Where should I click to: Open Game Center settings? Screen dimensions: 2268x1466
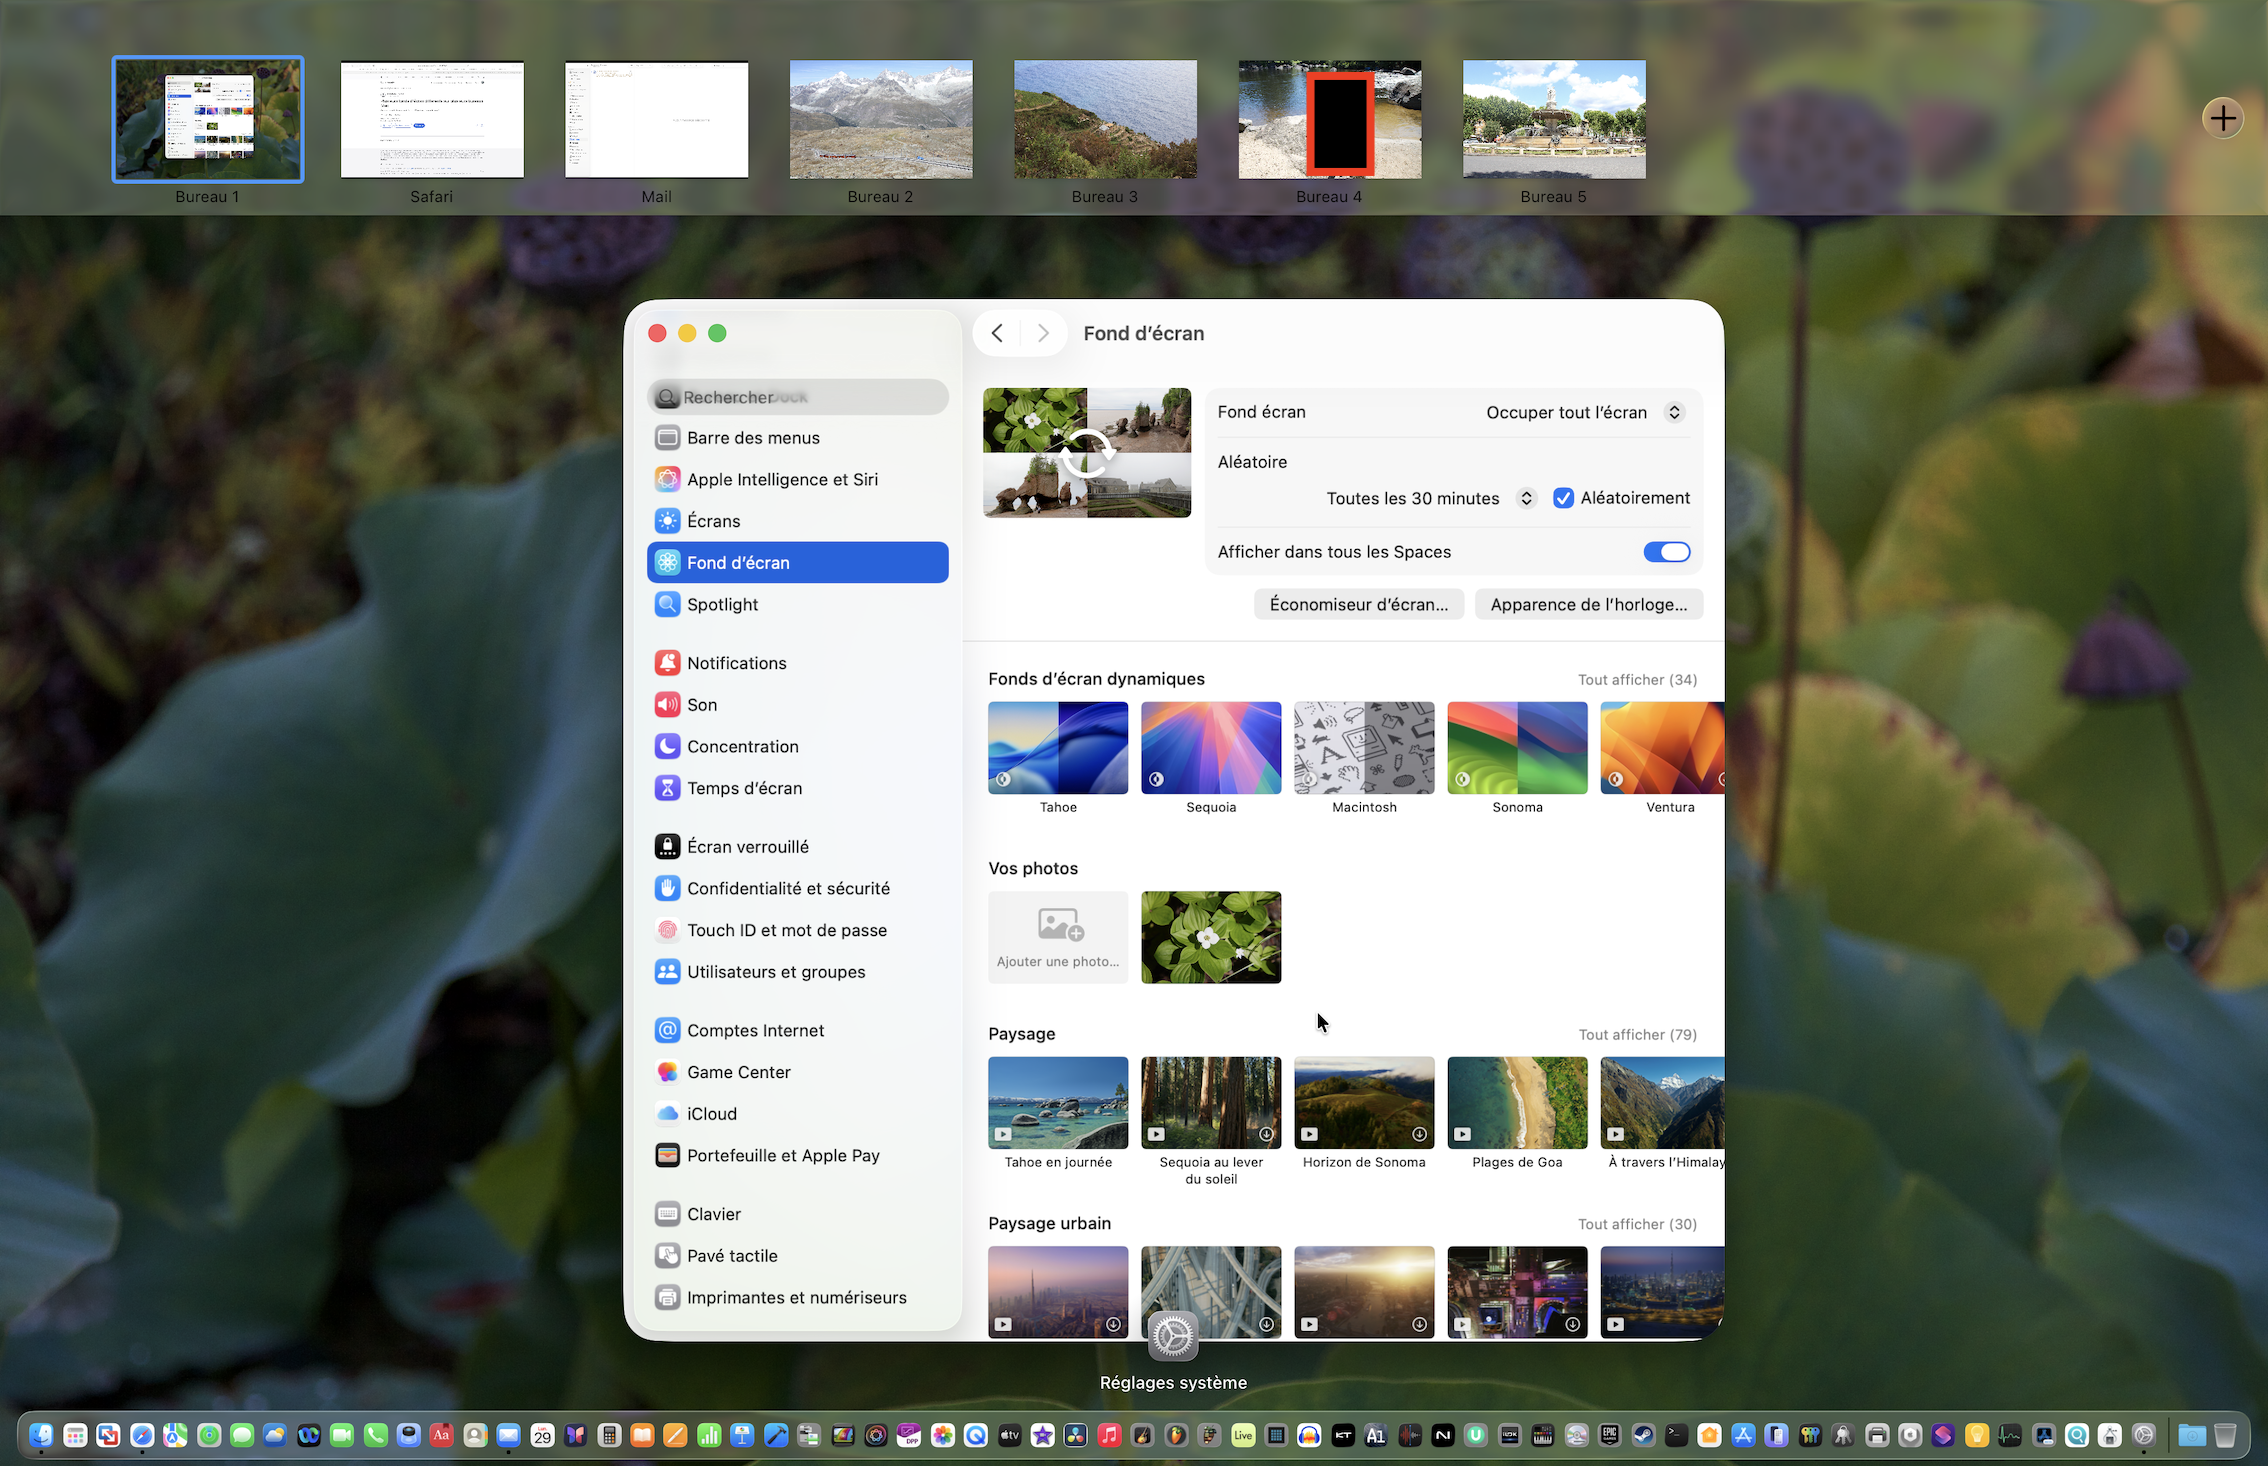[738, 1072]
